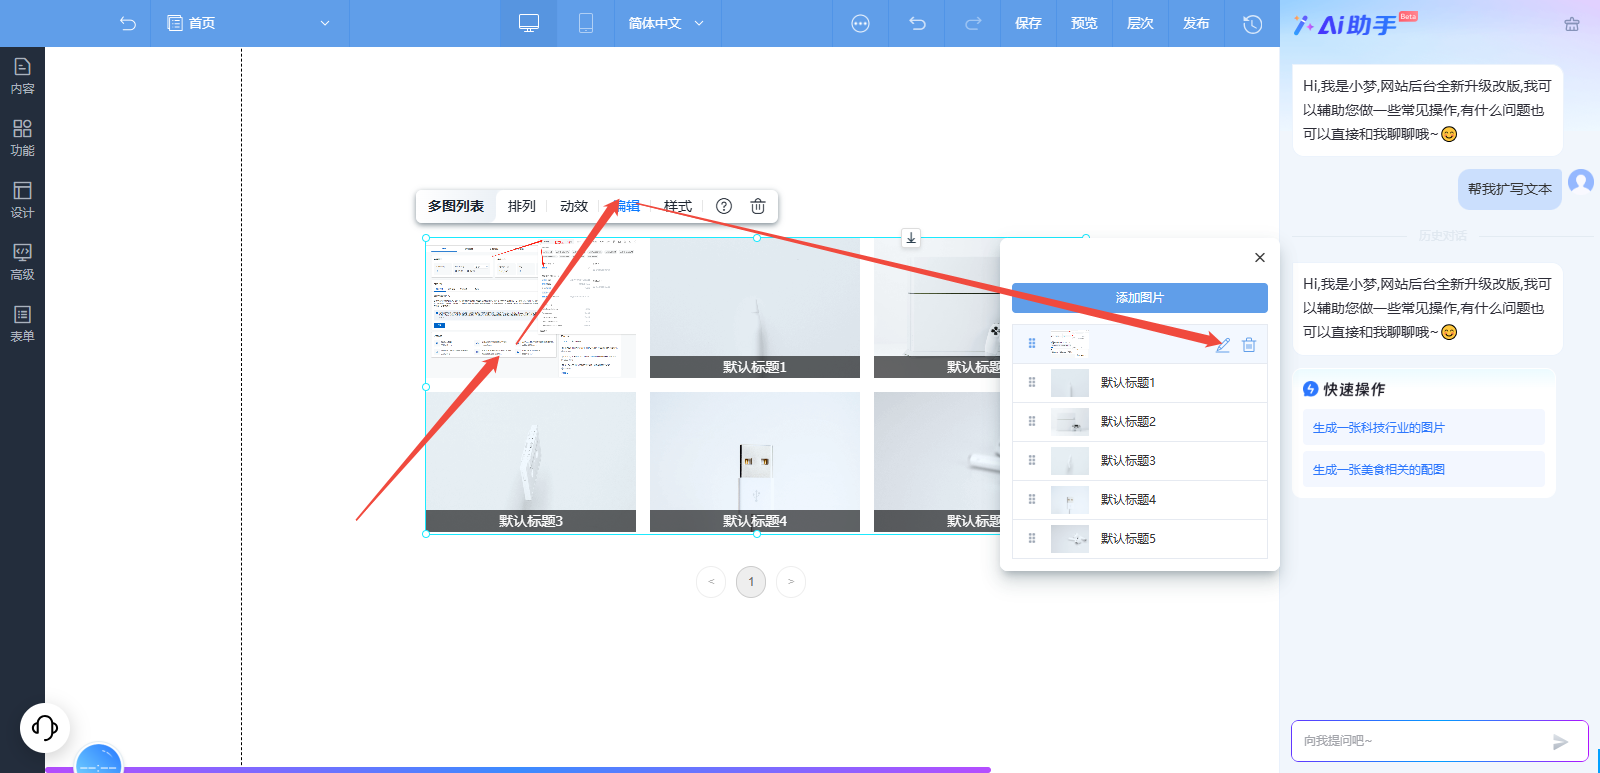The image size is (1600, 773).
Task: Click the 默认标题1 gallery image
Action: click(755, 308)
